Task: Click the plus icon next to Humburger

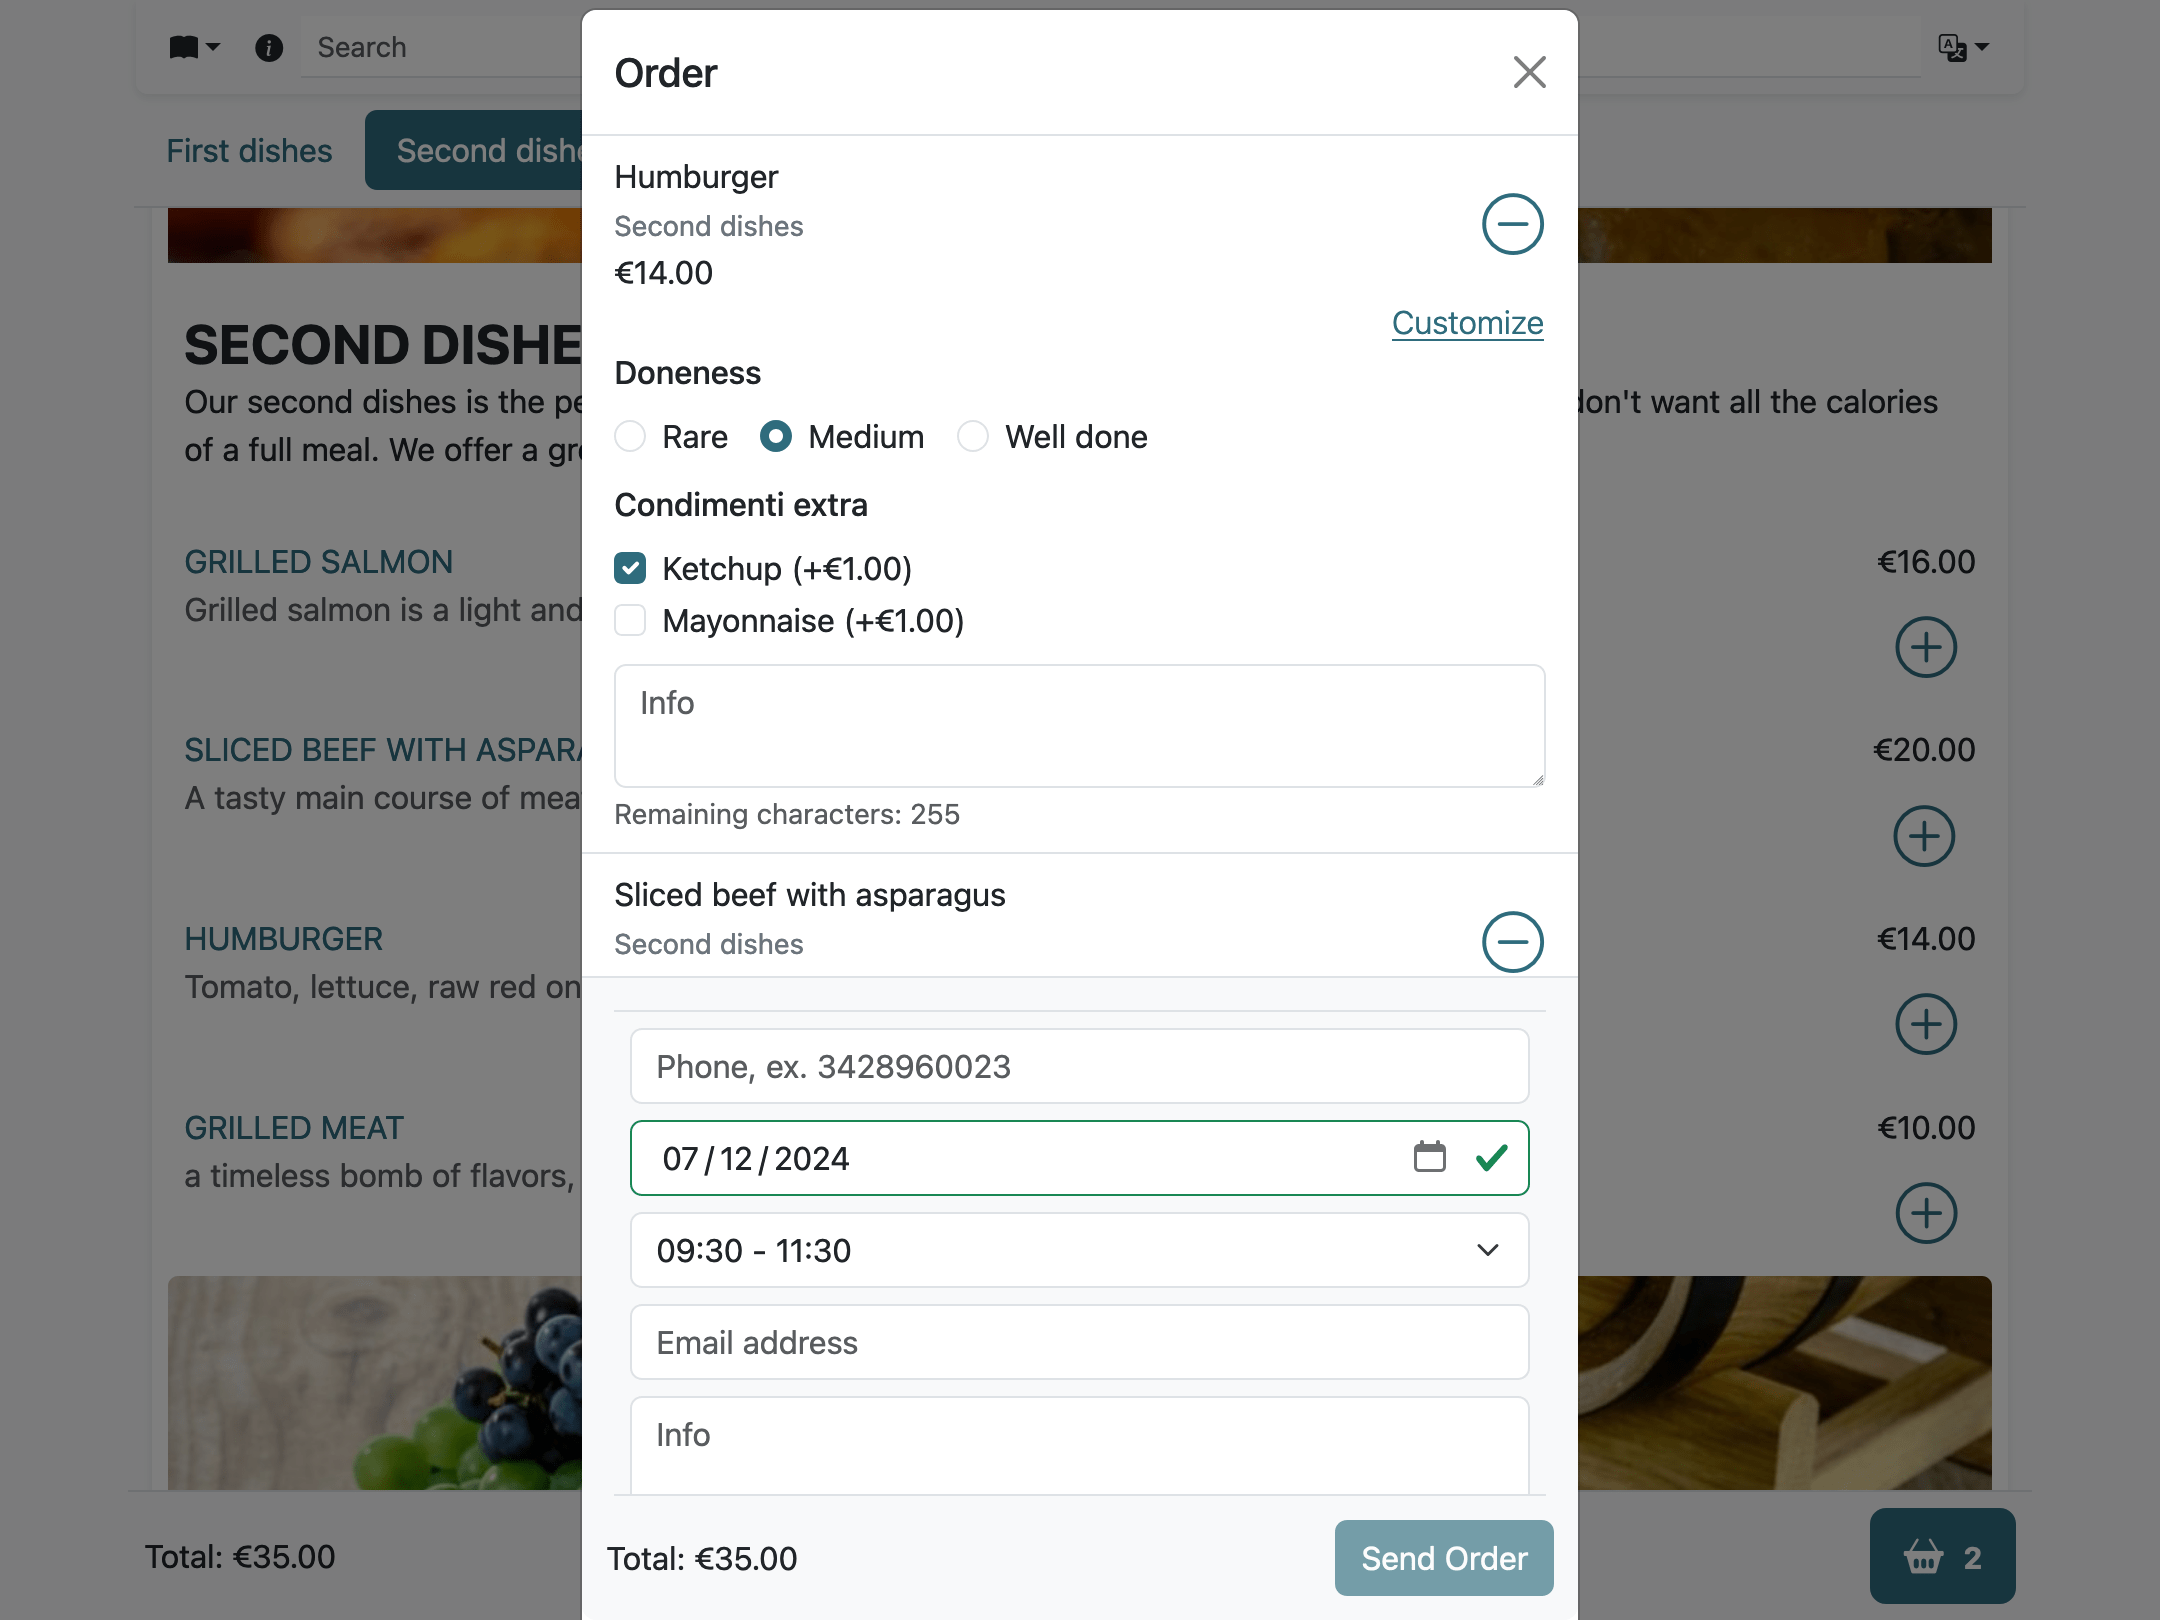Action: pos(1925,1023)
